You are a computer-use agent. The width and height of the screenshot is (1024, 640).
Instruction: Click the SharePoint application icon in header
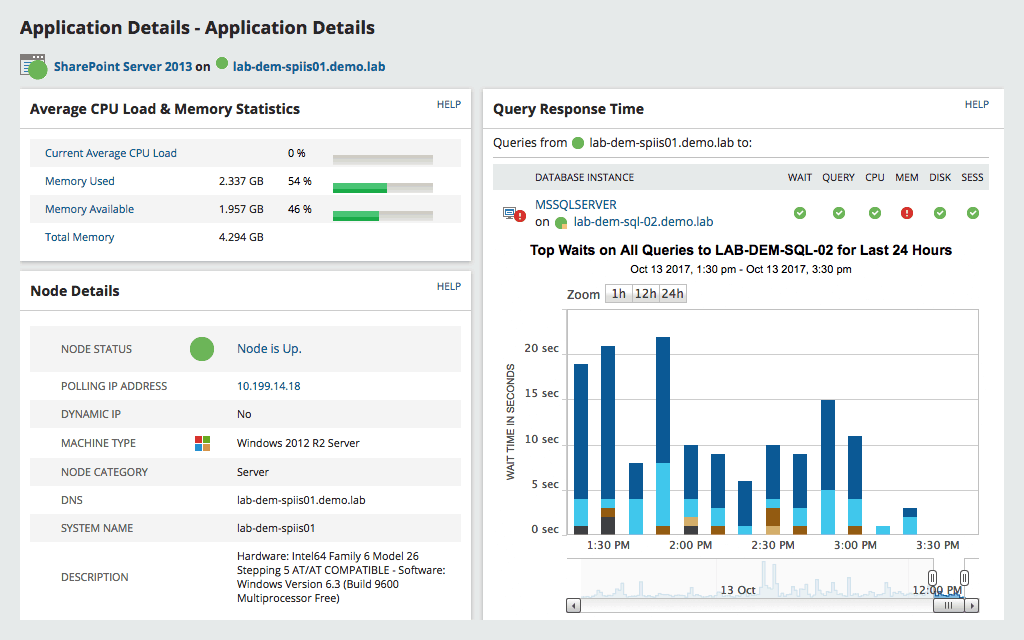pos(33,67)
